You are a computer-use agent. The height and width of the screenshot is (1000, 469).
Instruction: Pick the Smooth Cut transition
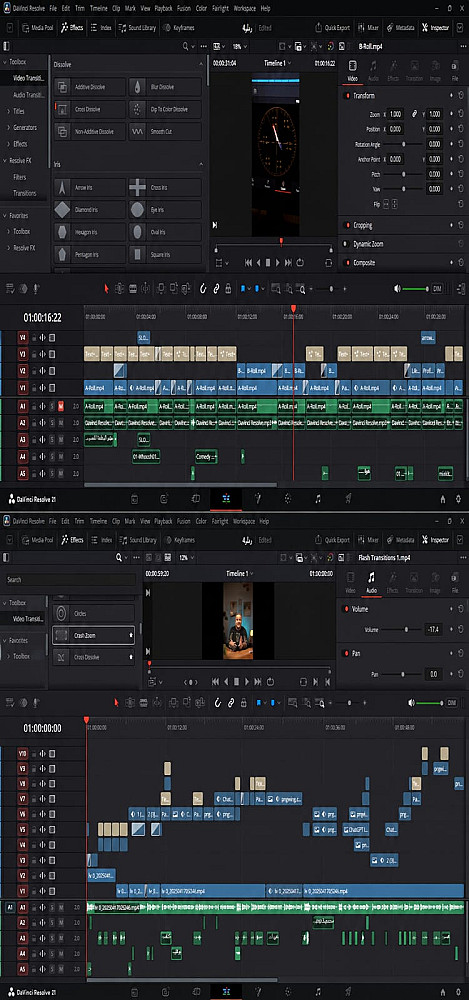pyautogui.click(x=165, y=131)
